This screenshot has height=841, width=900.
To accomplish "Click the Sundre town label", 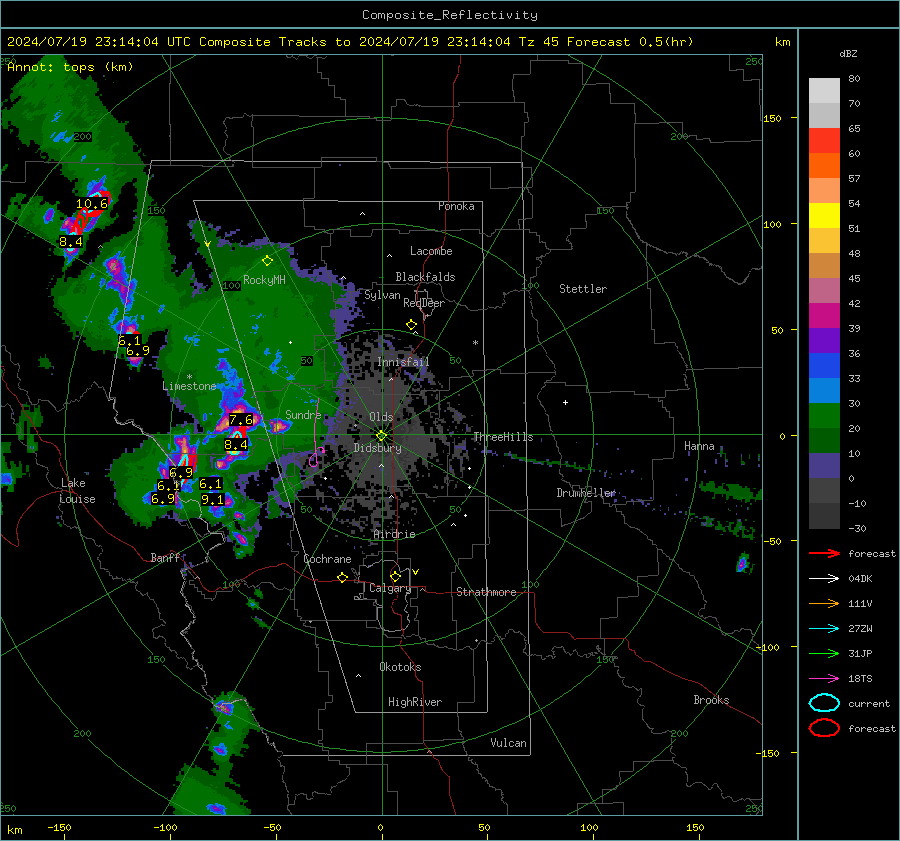I will tap(303, 414).
